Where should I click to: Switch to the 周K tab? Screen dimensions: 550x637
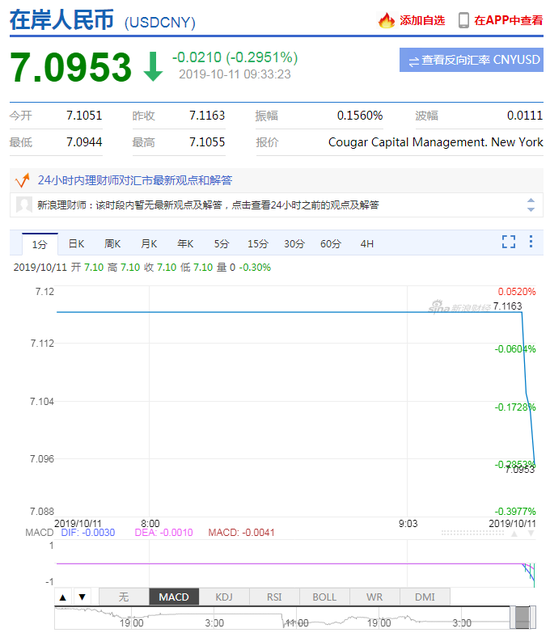[x=113, y=244]
